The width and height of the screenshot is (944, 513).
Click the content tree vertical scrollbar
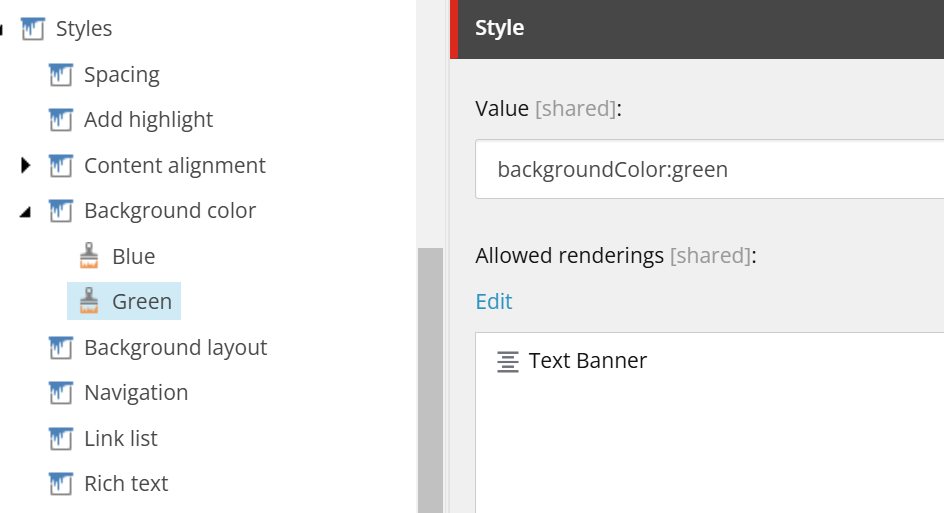pos(429,380)
